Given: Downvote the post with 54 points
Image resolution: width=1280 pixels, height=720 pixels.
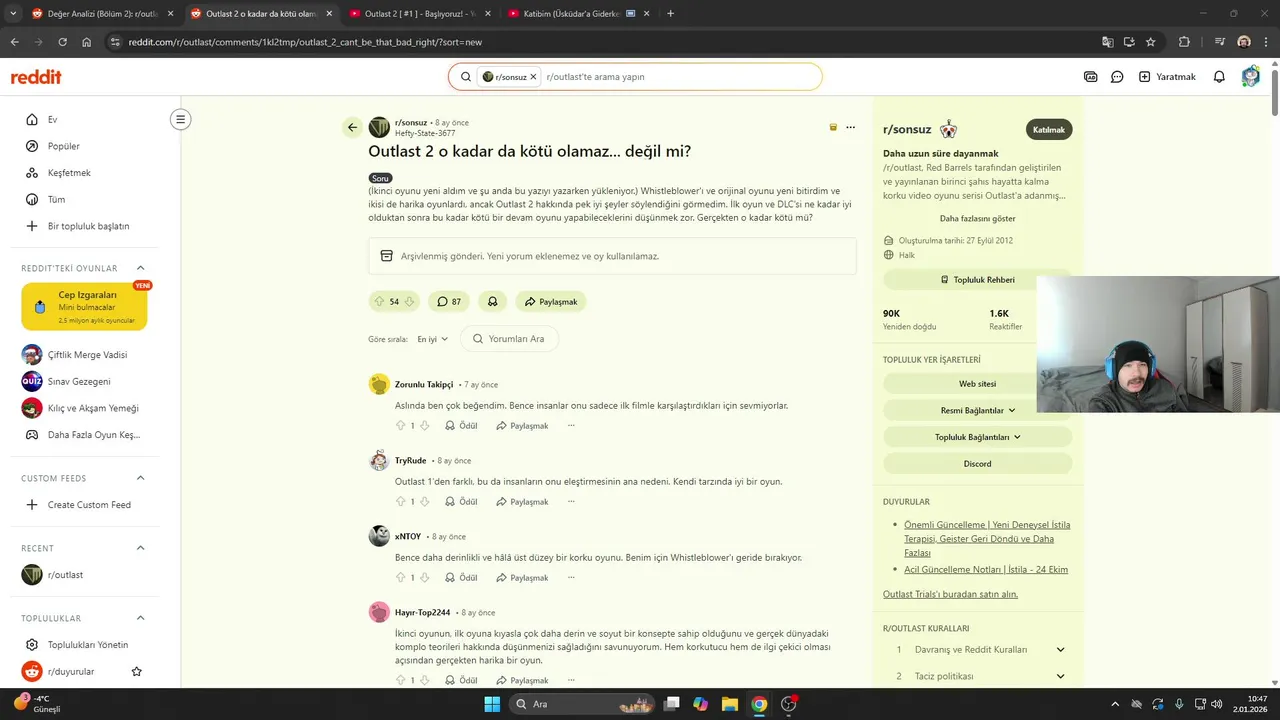Looking at the screenshot, I should (409, 301).
